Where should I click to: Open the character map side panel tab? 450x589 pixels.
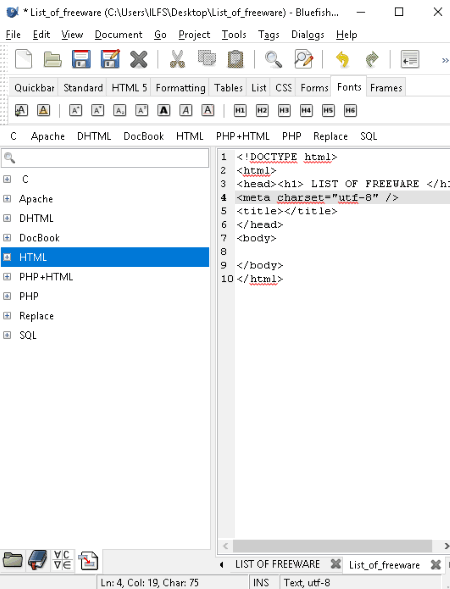(62, 560)
